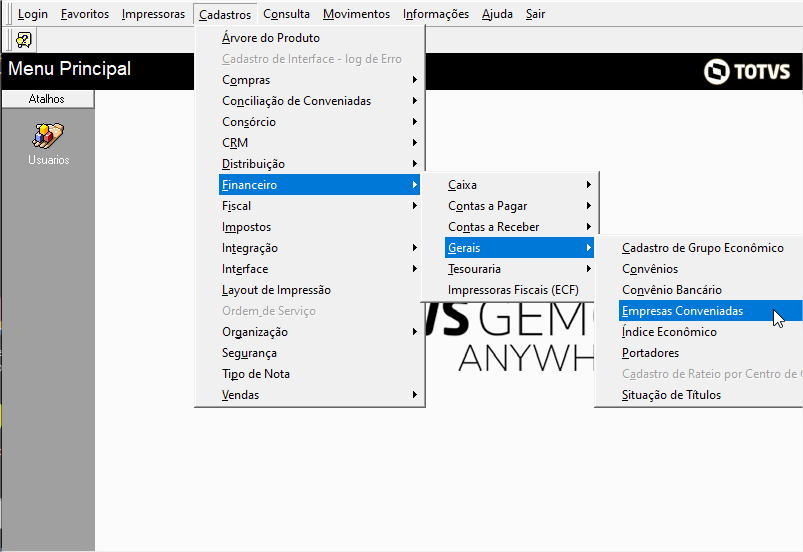
Task: Select Árvore do Produto menu entry
Action: 319,38
